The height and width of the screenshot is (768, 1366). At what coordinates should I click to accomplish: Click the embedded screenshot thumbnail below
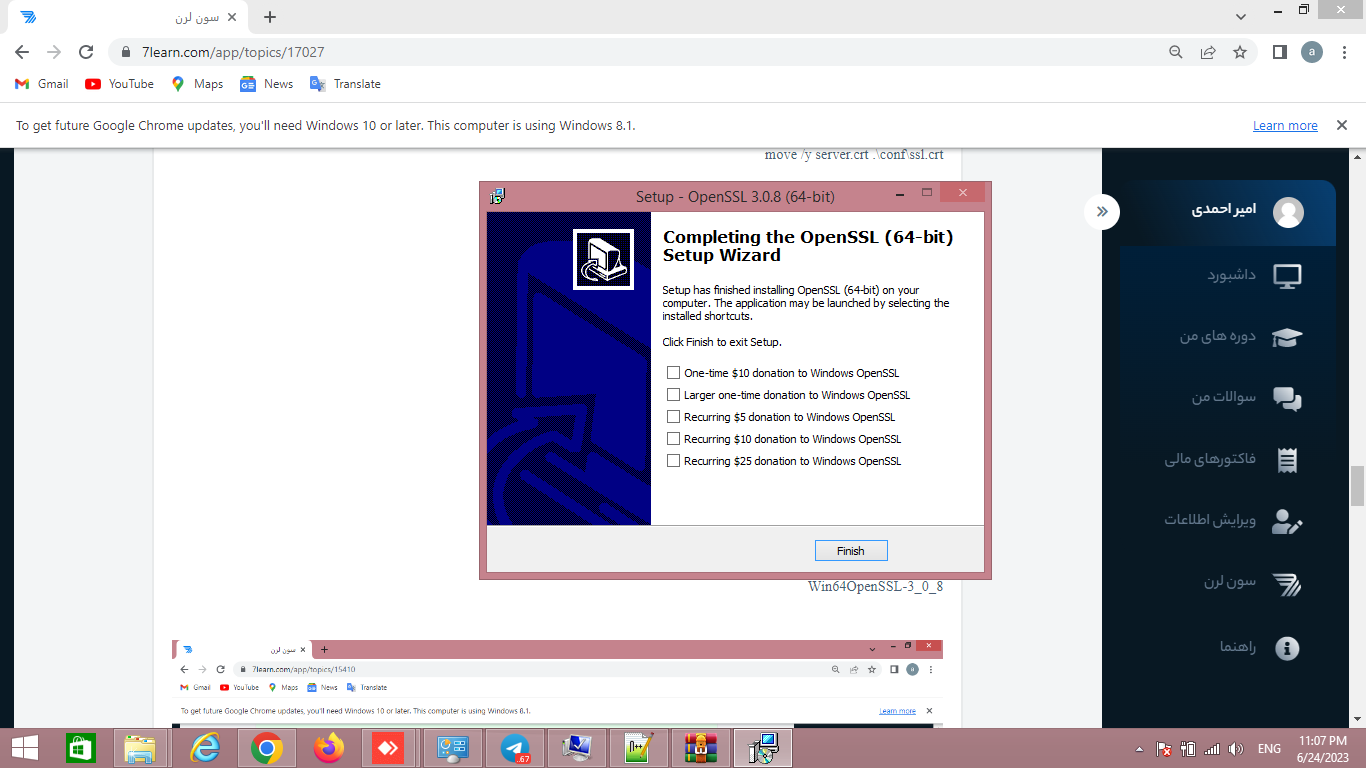click(557, 683)
